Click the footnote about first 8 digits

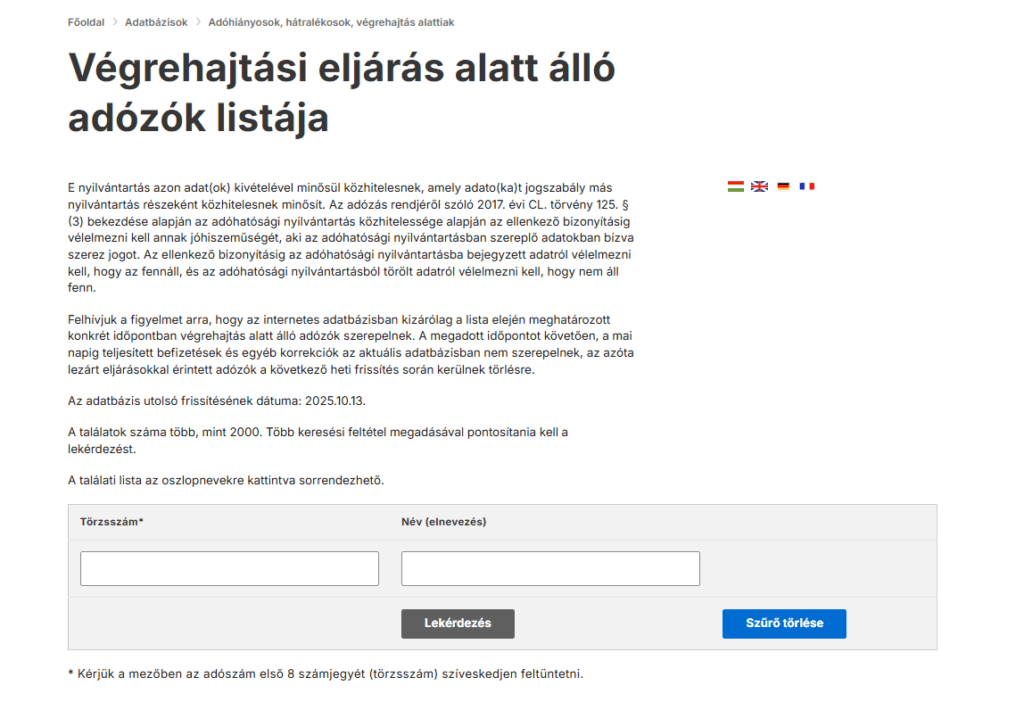click(325, 673)
